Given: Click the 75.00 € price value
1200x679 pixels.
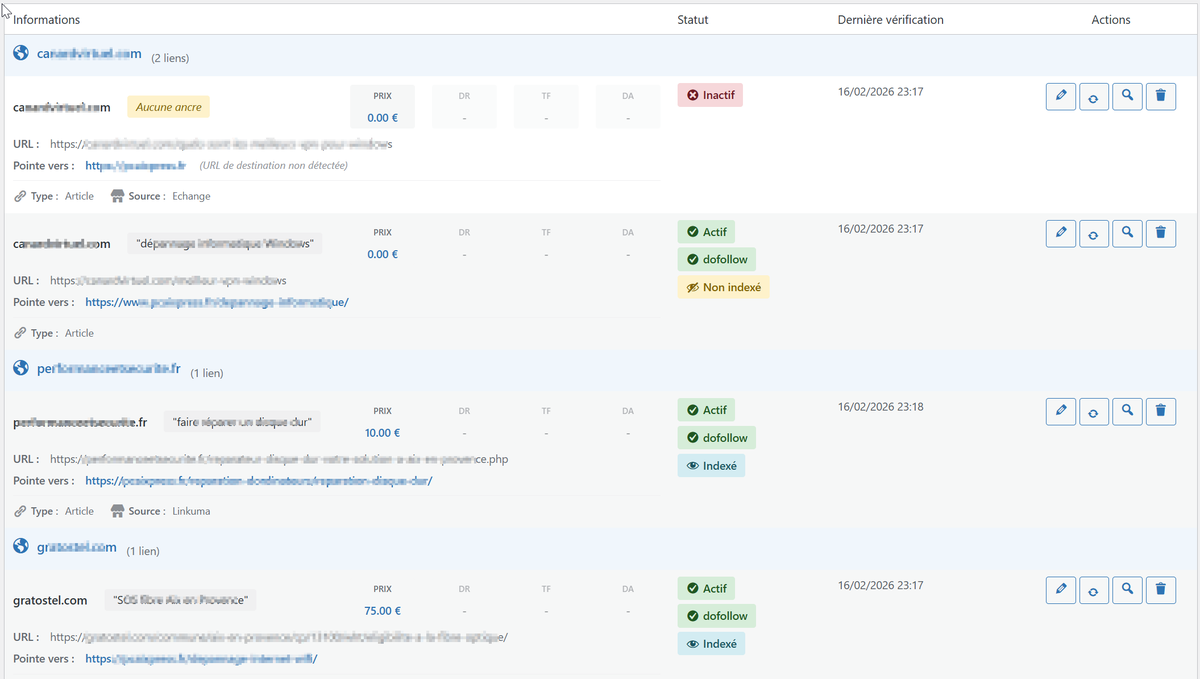Looking at the screenshot, I should [x=383, y=611].
